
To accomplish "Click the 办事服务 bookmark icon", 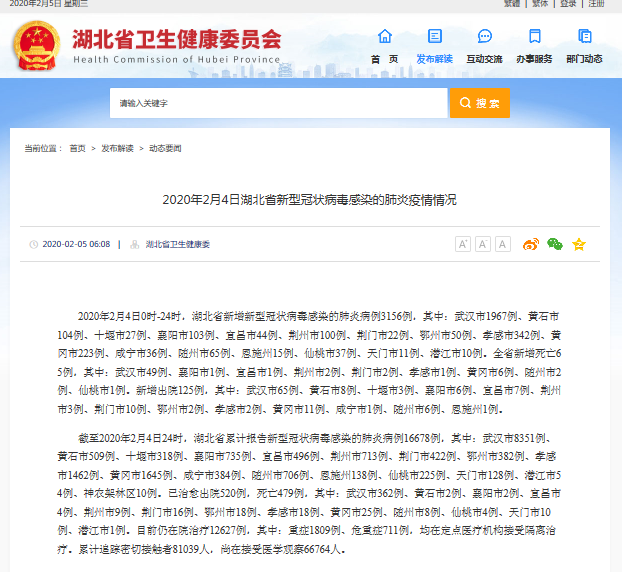I will click(x=534, y=37).
